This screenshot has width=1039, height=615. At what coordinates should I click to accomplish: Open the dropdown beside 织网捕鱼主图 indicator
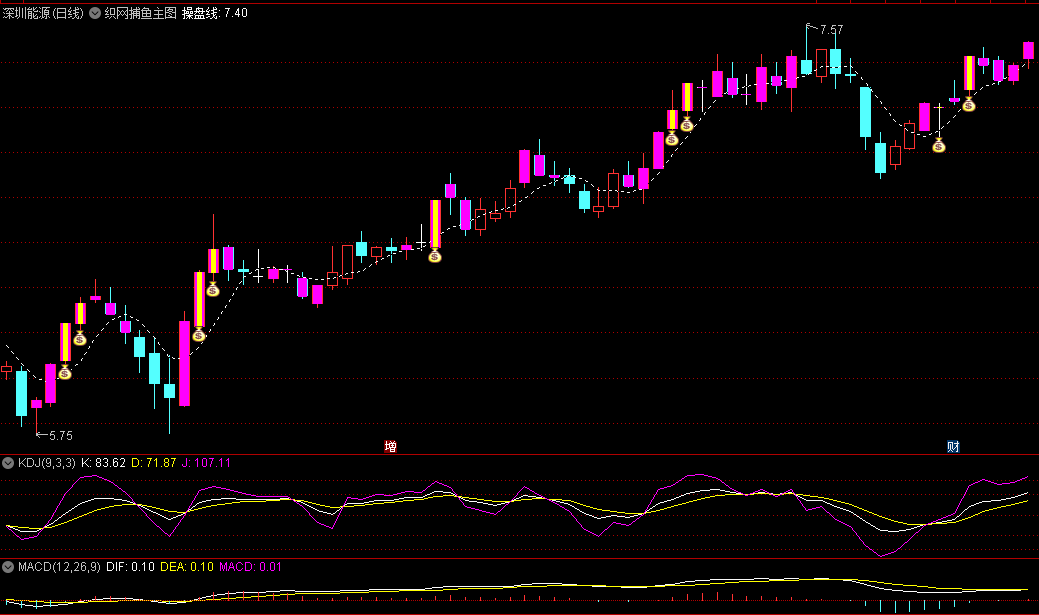(x=95, y=13)
